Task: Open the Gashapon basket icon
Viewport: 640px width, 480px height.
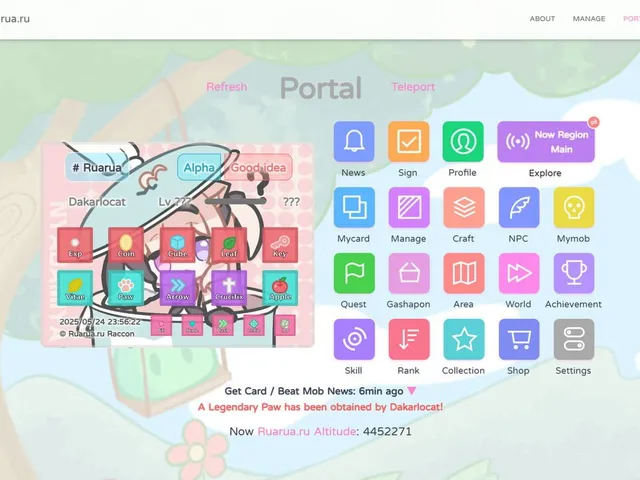Action: click(x=409, y=273)
